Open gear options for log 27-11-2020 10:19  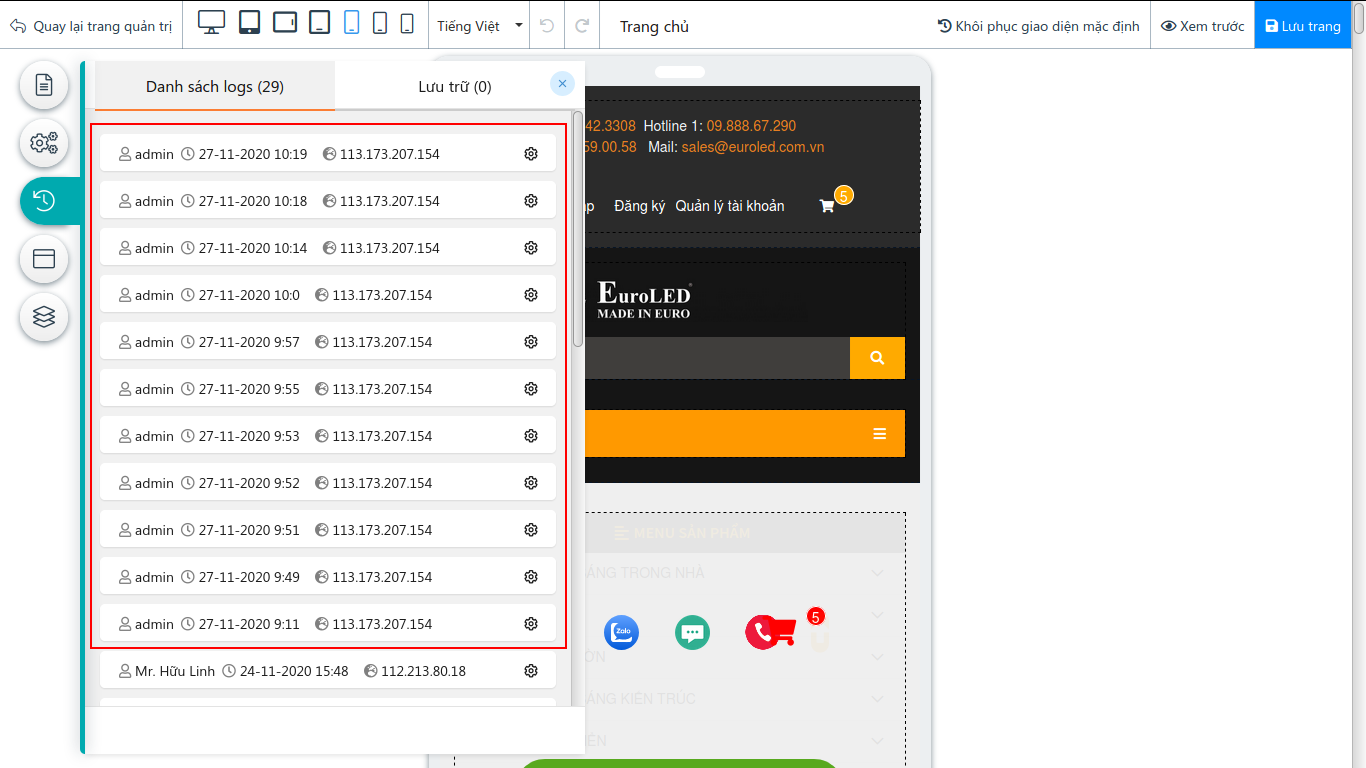(531, 154)
